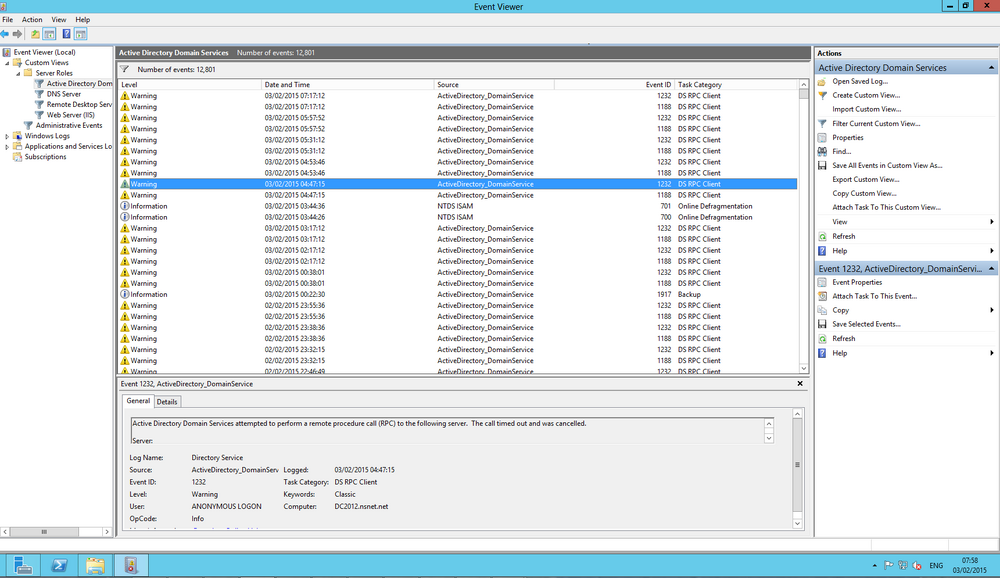
Task: Click the Attach Task To This Event icon
Action: [822, 296]
